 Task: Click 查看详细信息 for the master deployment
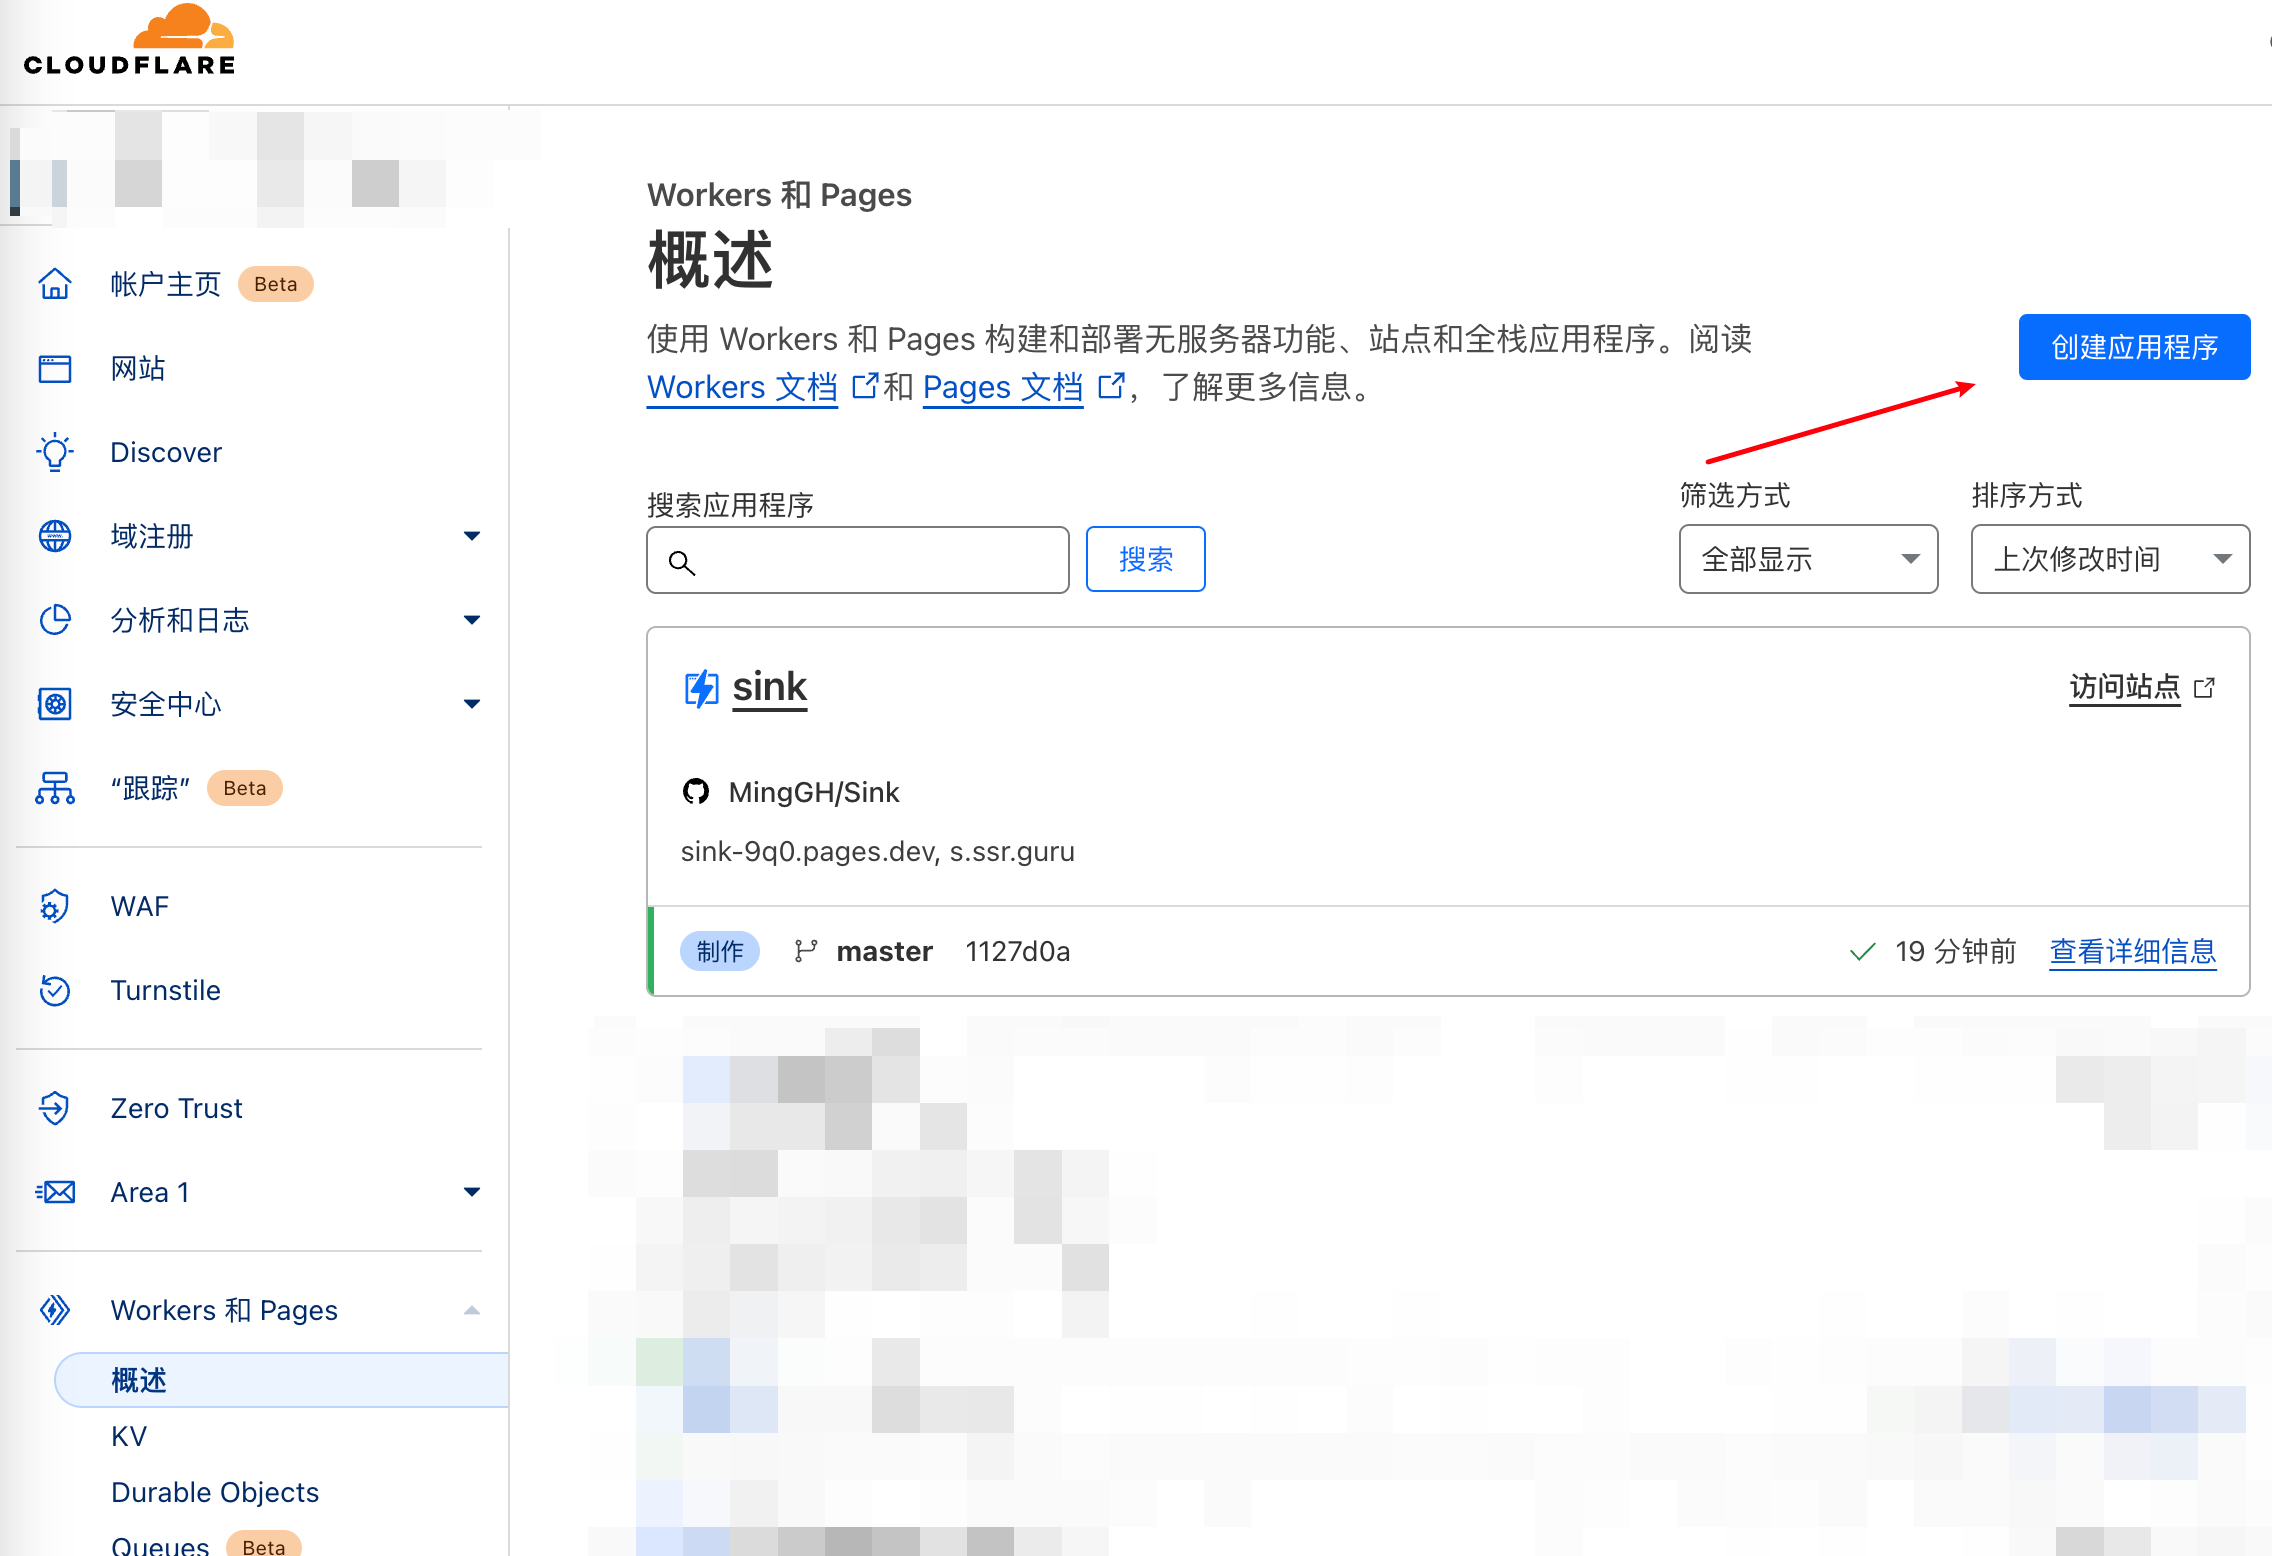point(2133,951)
